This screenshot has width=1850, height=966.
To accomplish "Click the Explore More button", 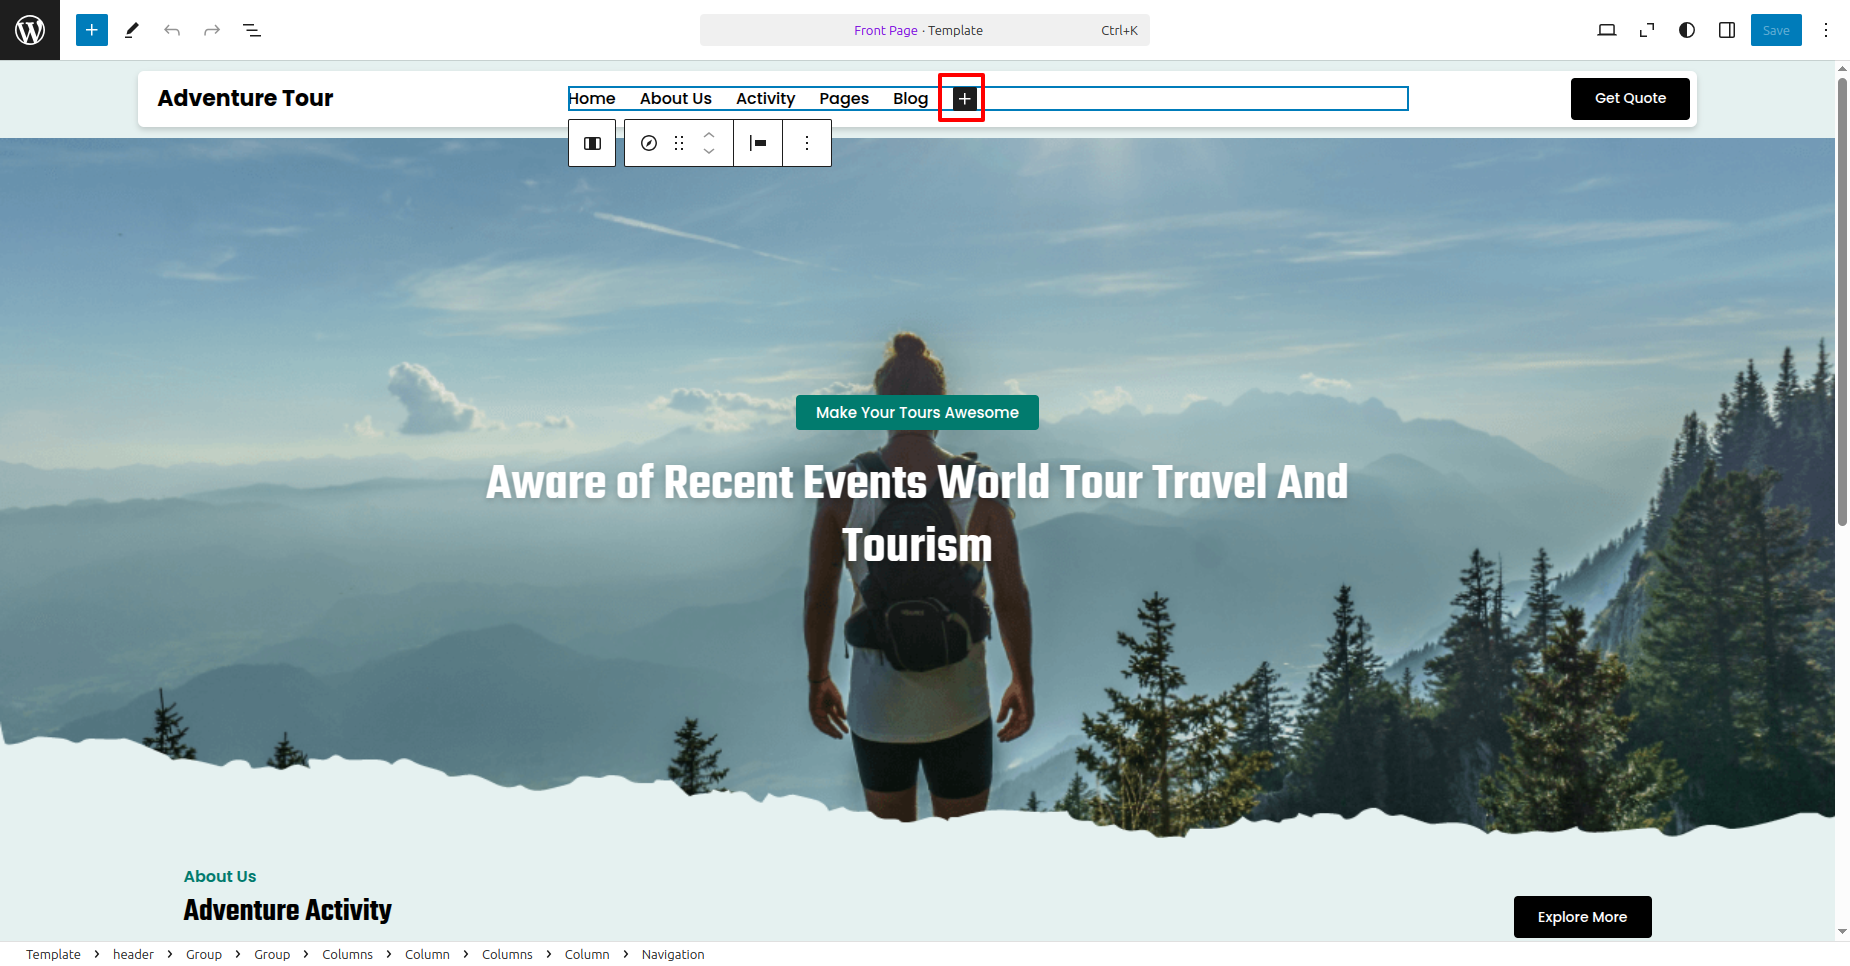I will click(x=1582, y=917).
